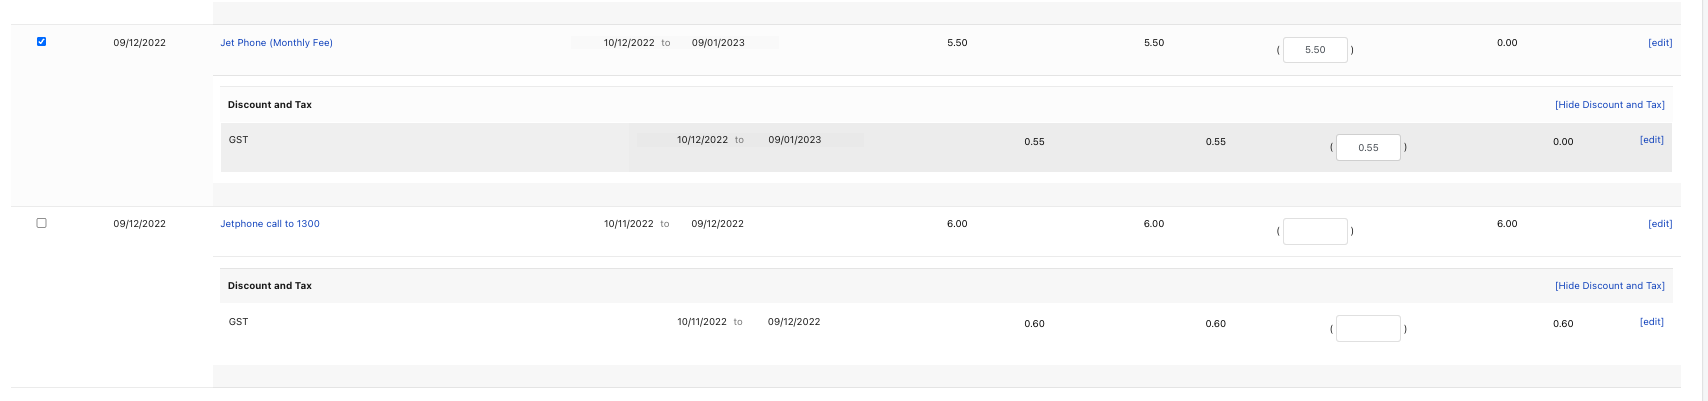The image size is (1708, 401).
Task: Open the Jetphone call to 1300 link
Action: coord(270,224)
